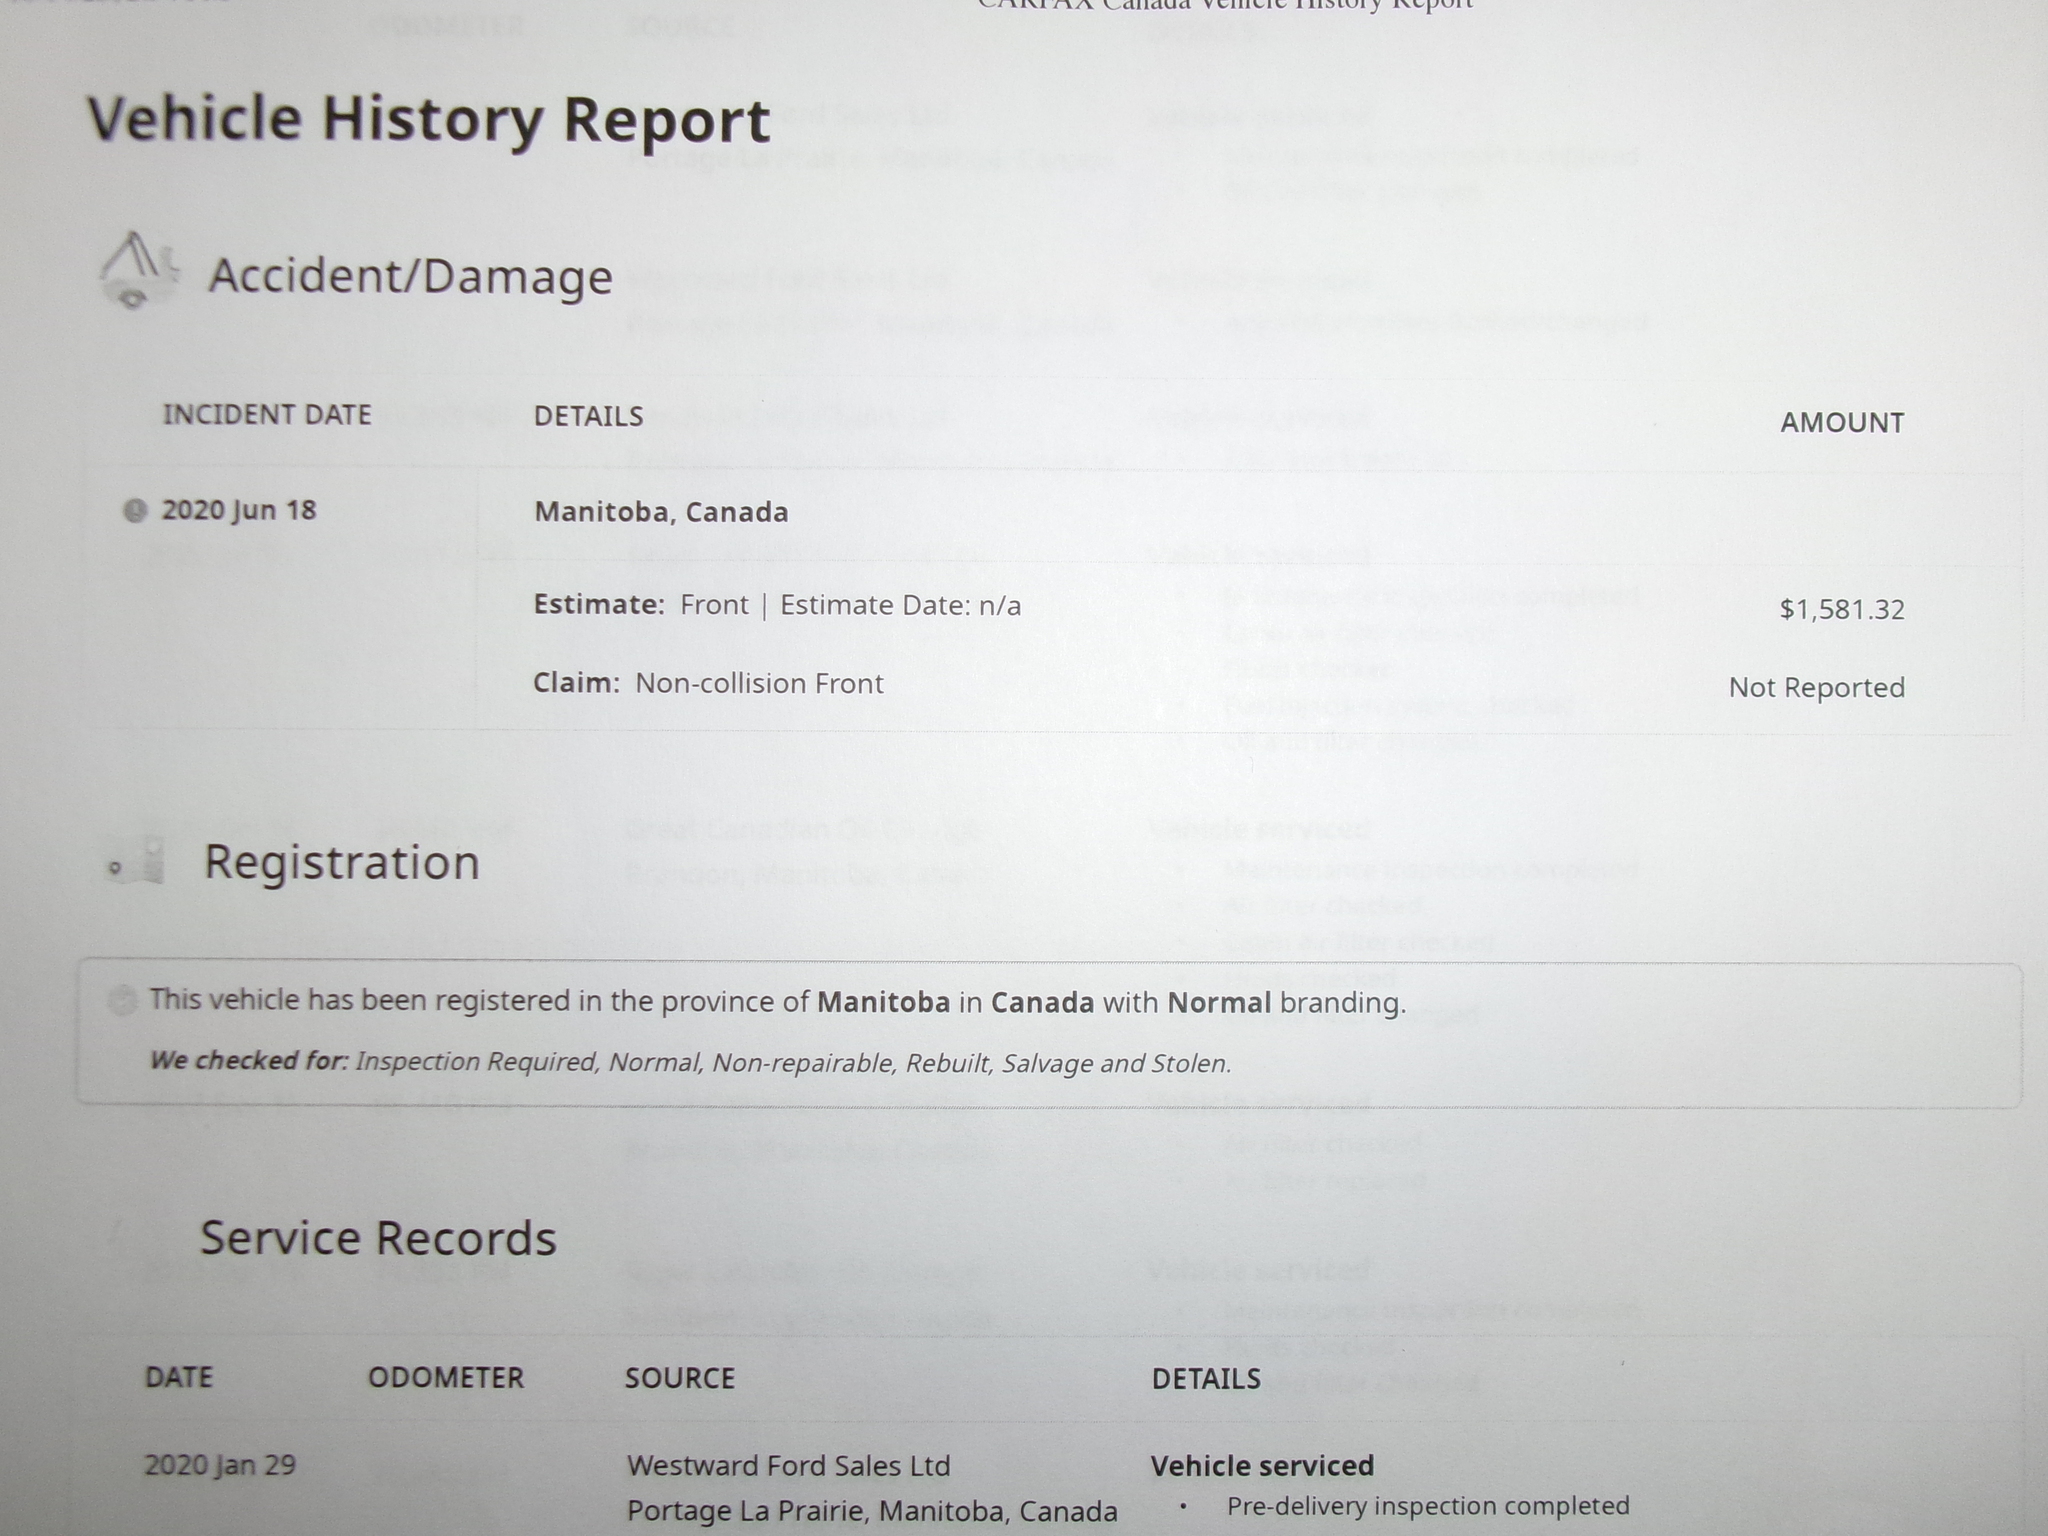Click the Registration section icon
2048x1536 pixels.
[140, 863]
